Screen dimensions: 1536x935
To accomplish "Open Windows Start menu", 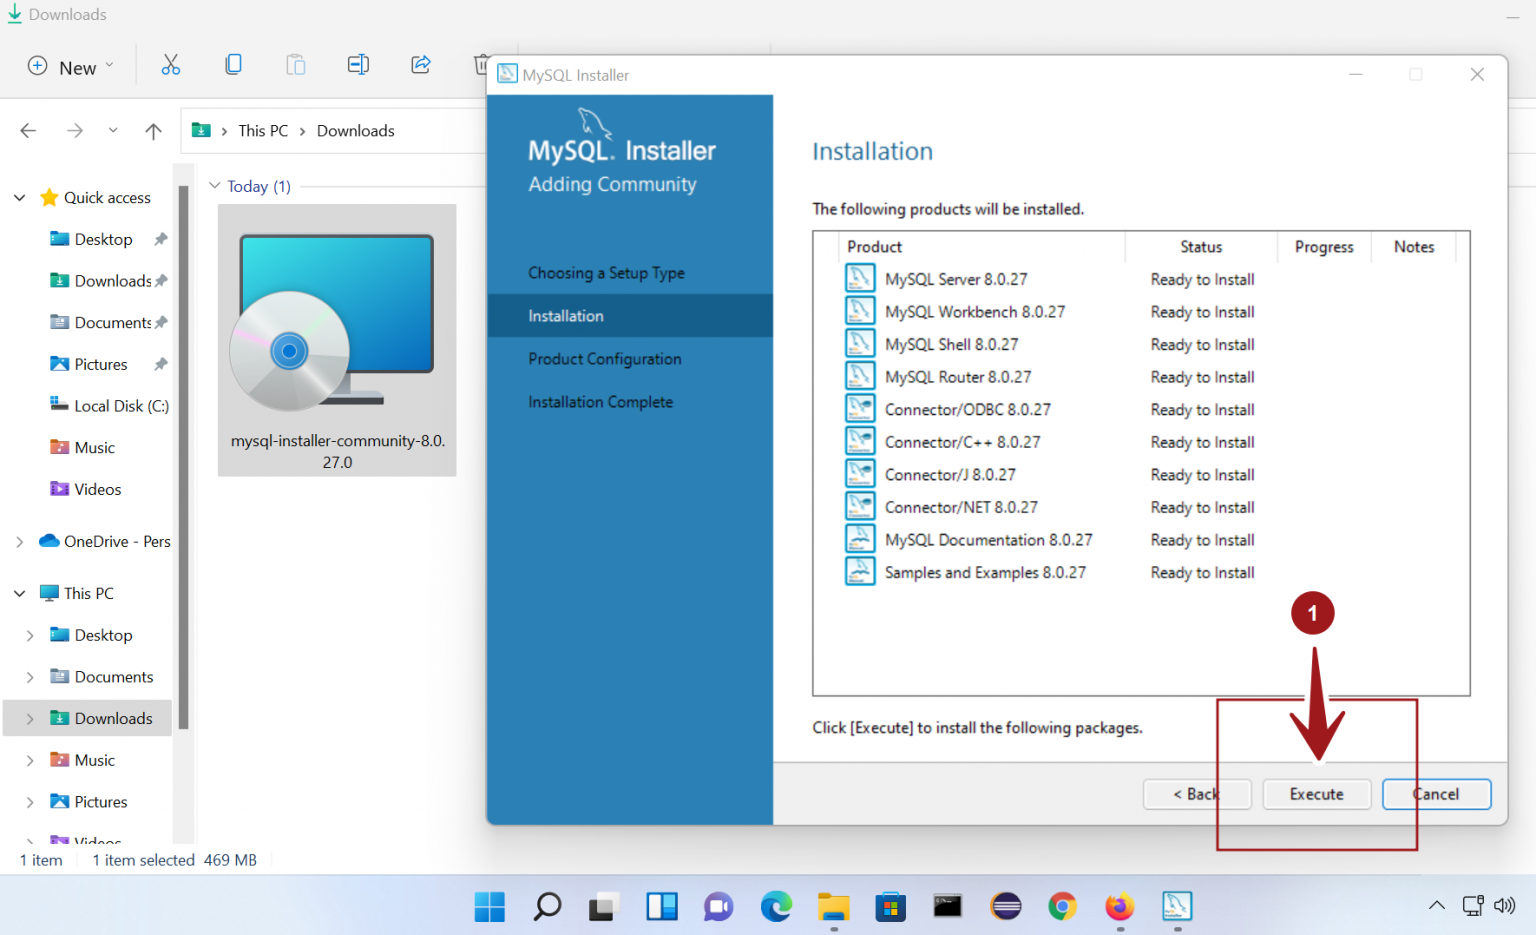I will (x=489, y=906).
